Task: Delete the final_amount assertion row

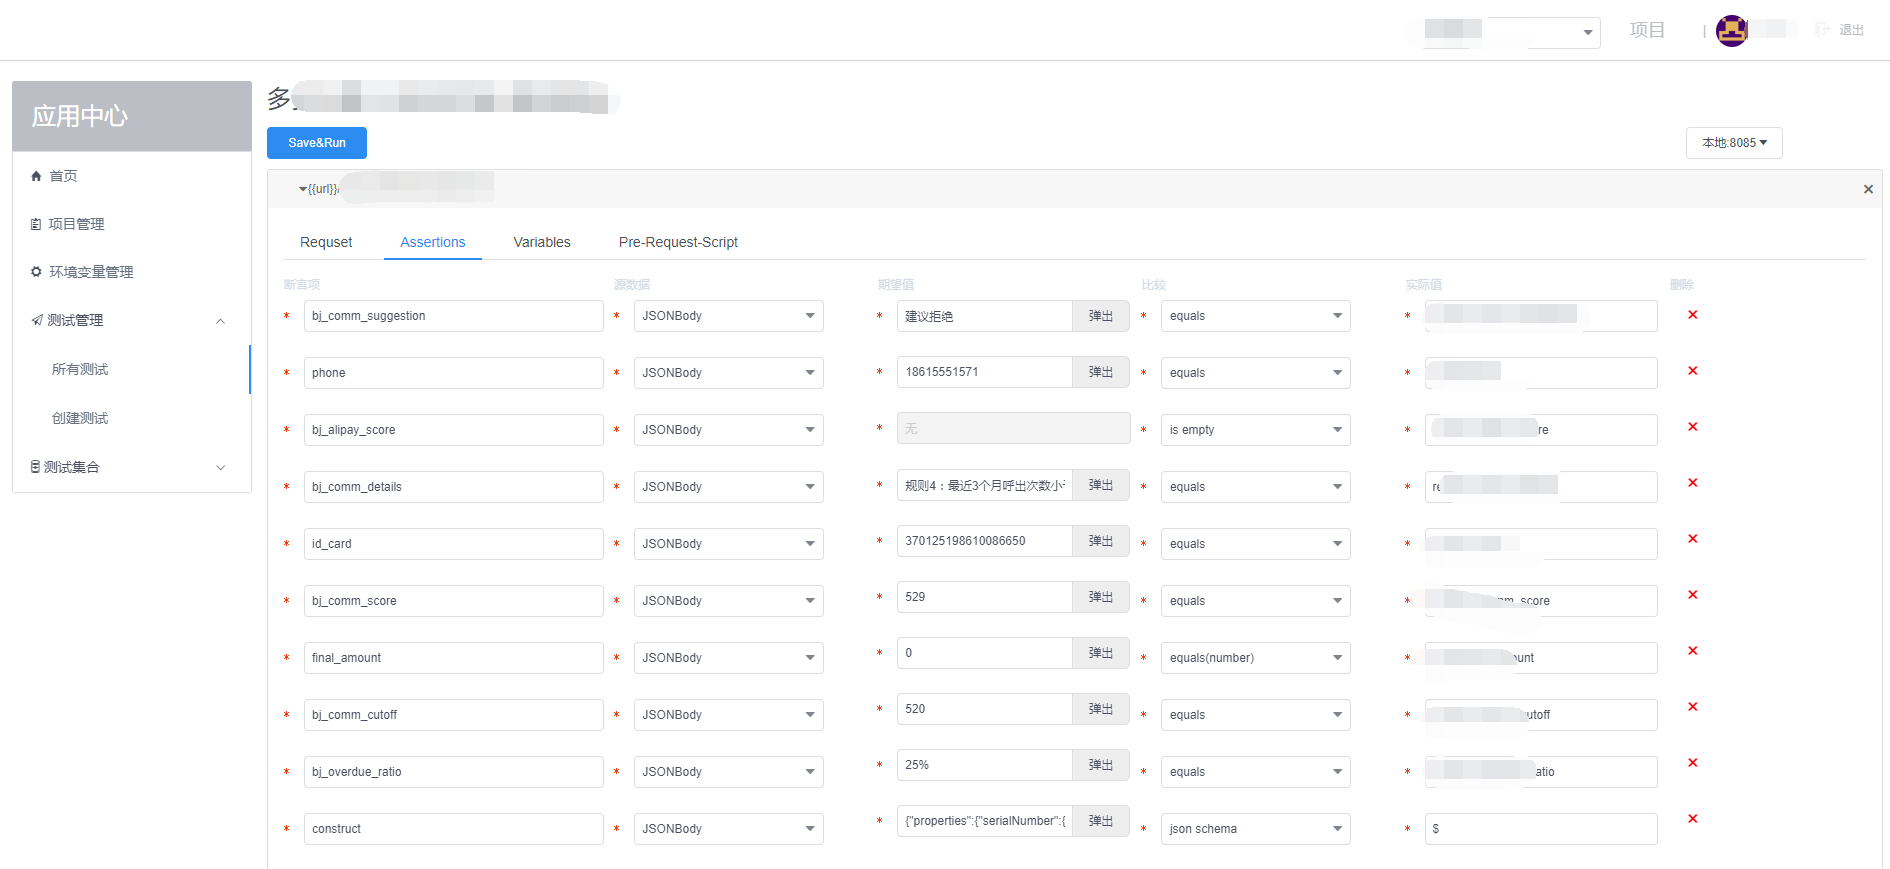Action: coord(1693,651)
